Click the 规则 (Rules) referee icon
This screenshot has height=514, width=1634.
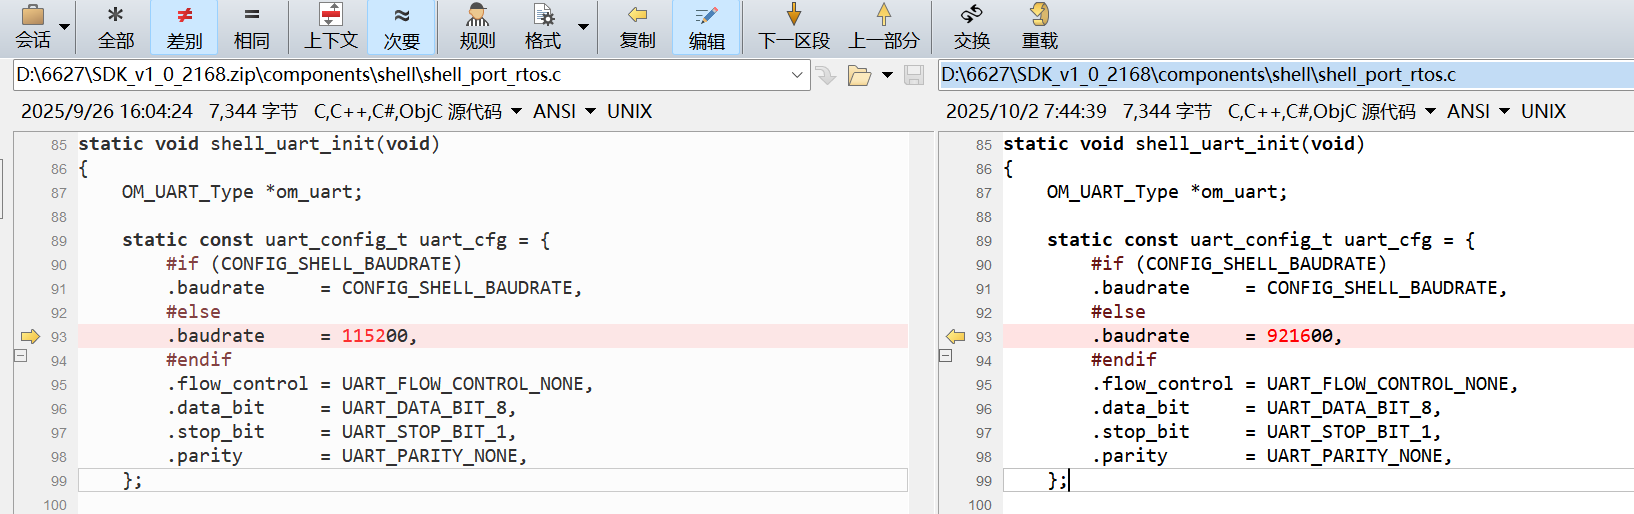point(477,26)
